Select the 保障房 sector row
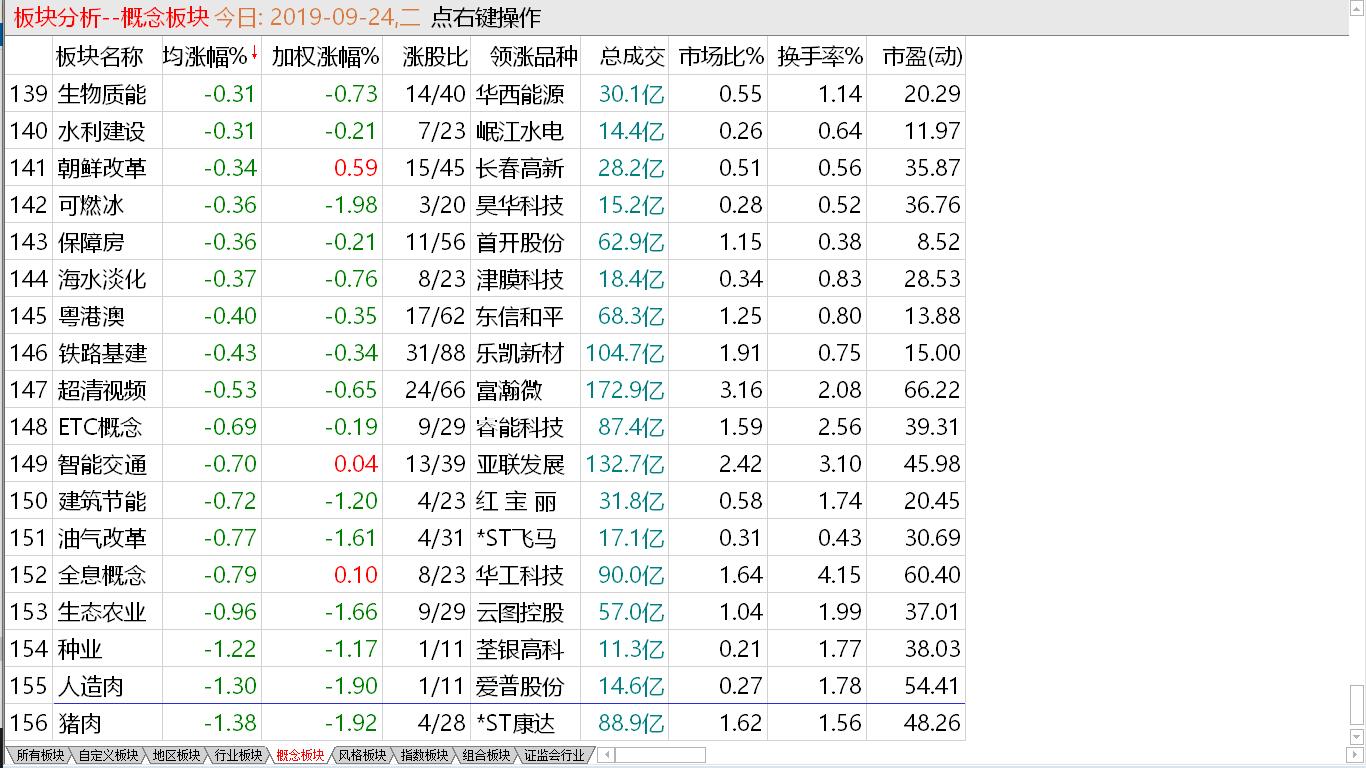Image resolution: width=1366 pixels, height=768 pixels. (485, 242)
